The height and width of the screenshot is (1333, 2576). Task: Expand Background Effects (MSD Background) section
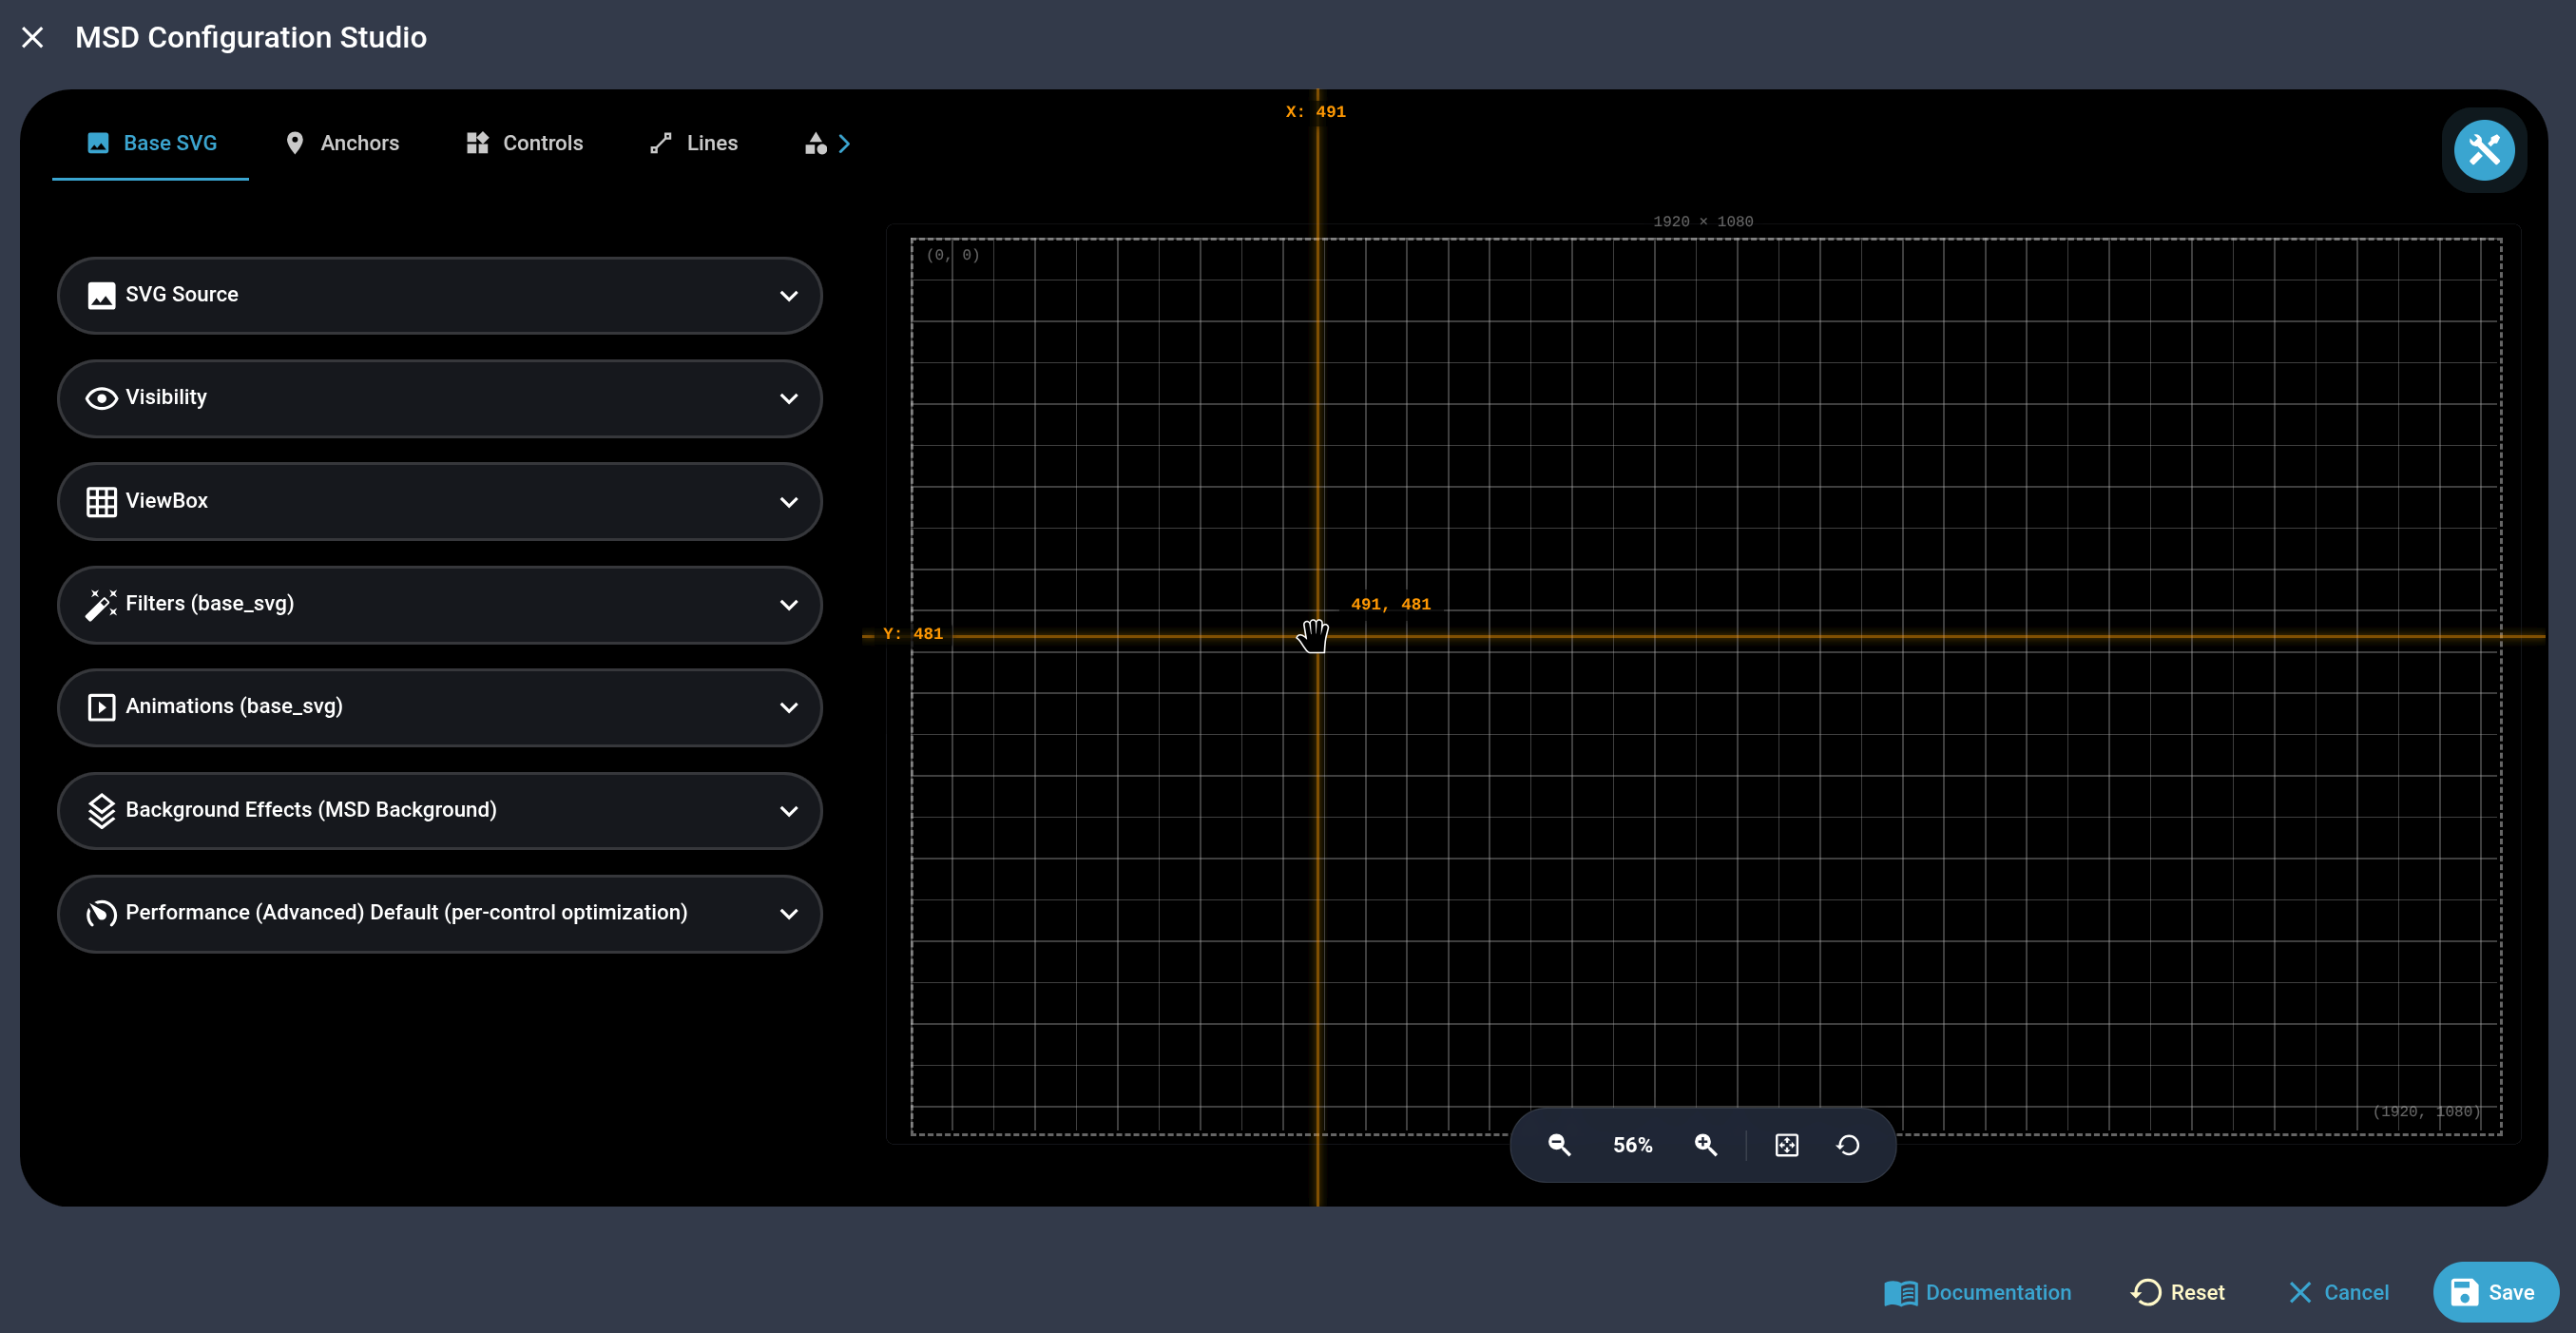(440, 810)
